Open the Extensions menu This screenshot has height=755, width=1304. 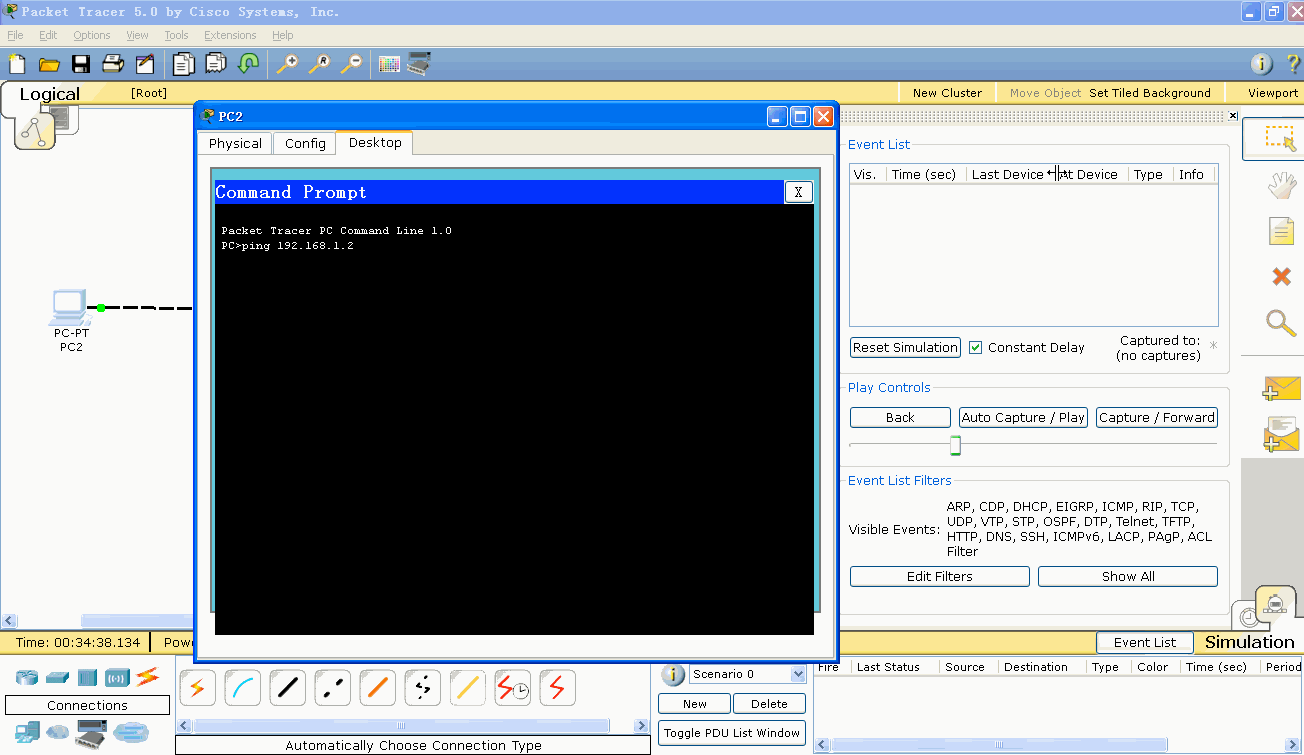(x=230, y=35)
